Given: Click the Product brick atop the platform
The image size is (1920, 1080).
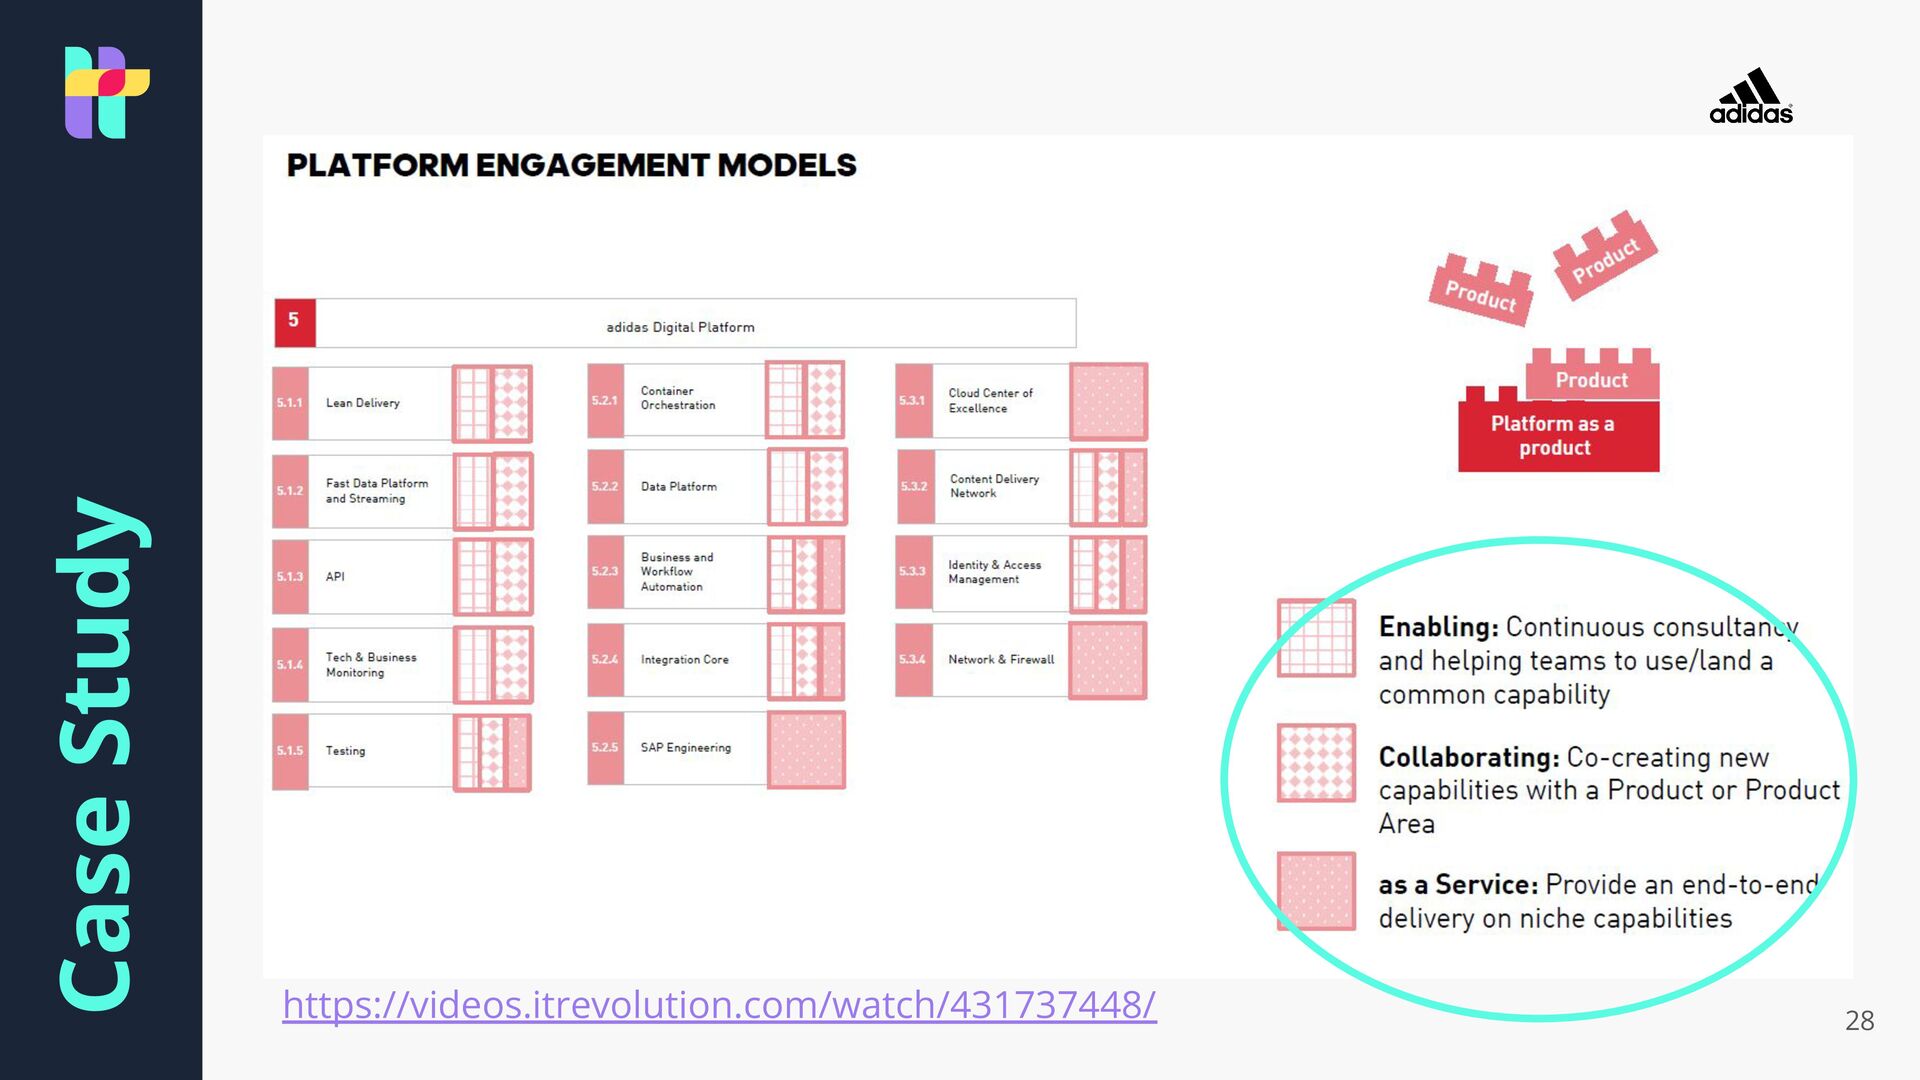Looking at the screenshot, I should 1592,374.
